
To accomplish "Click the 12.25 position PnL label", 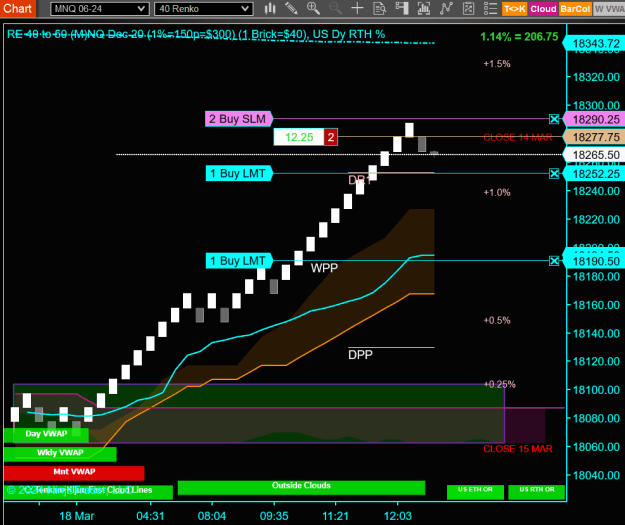I will [299, 137].
